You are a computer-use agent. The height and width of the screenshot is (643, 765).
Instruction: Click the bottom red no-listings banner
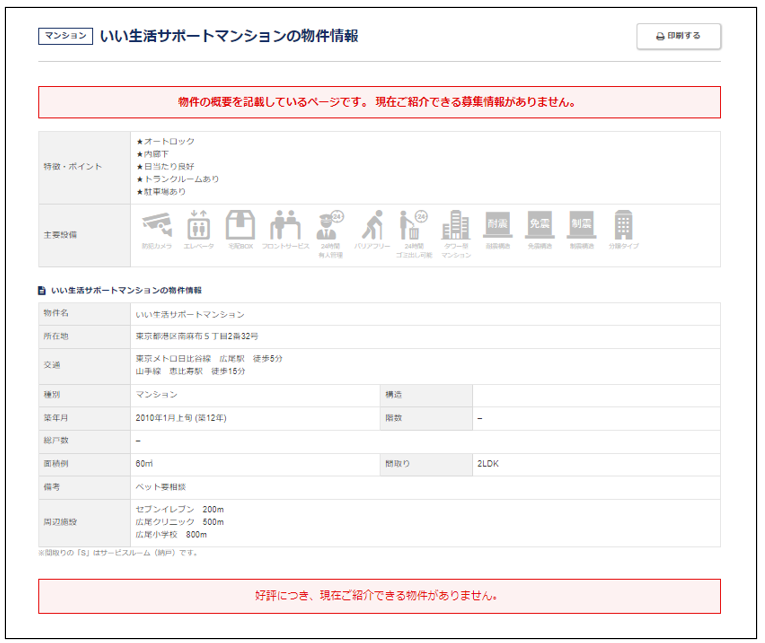(379, 596)
